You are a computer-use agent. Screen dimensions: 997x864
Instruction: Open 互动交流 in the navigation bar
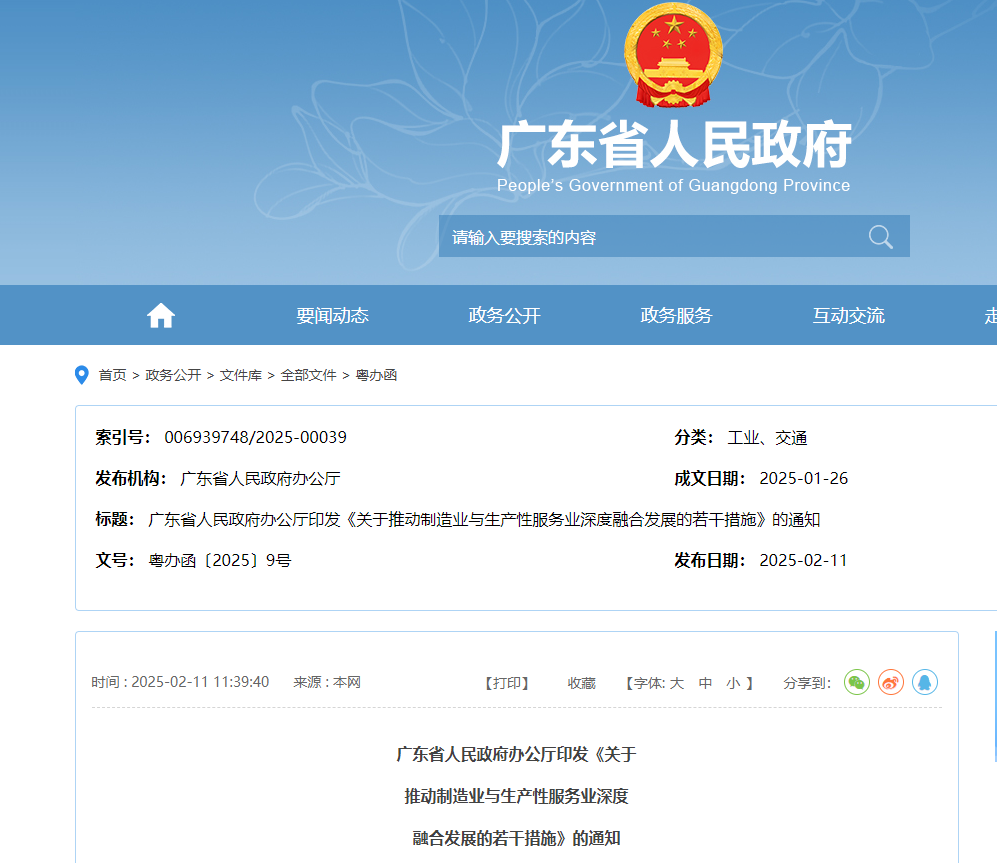(848, 316)
